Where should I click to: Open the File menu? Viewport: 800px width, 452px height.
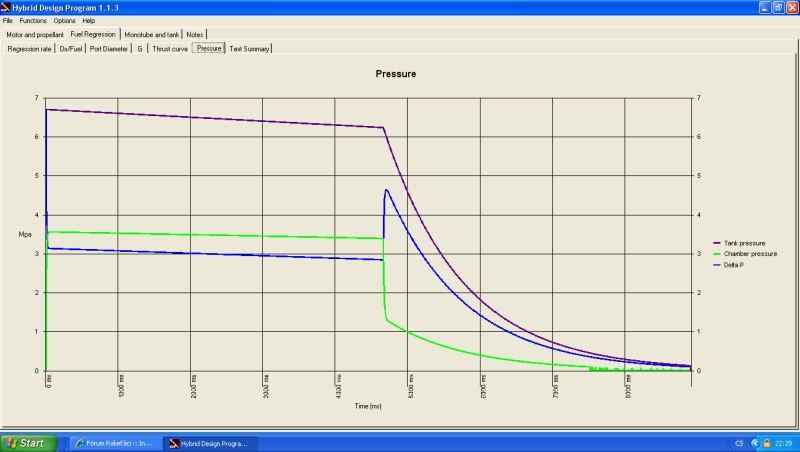click(8, 20)
